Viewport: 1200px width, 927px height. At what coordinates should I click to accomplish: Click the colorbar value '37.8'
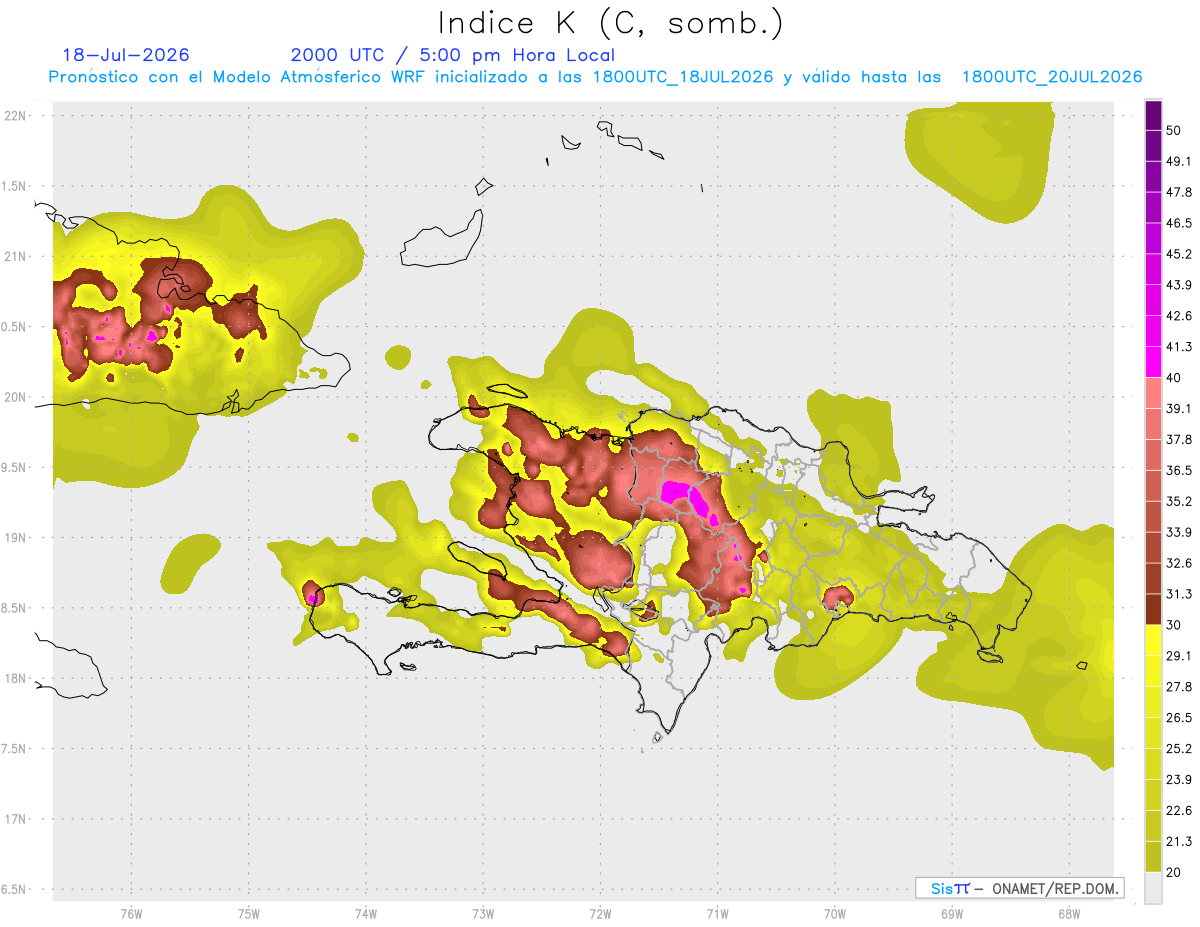pos(1178,439)
